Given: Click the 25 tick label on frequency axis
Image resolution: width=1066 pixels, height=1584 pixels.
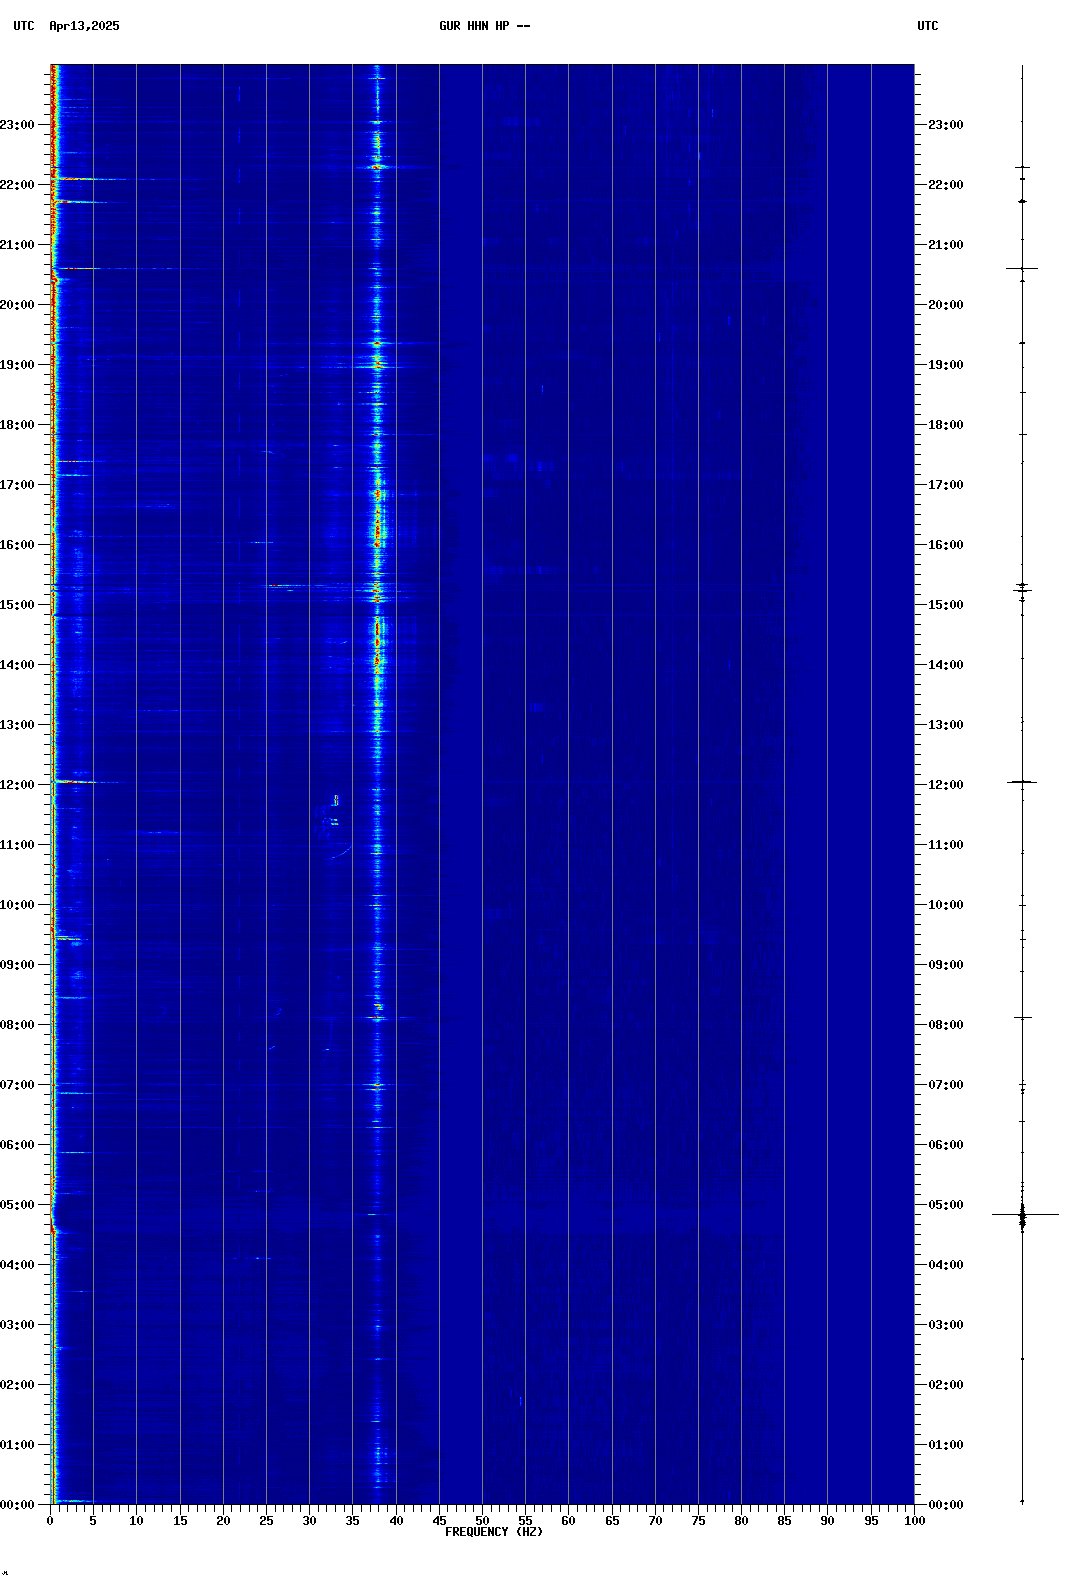Looking at the screenshot, I should tap(266, 1521).
